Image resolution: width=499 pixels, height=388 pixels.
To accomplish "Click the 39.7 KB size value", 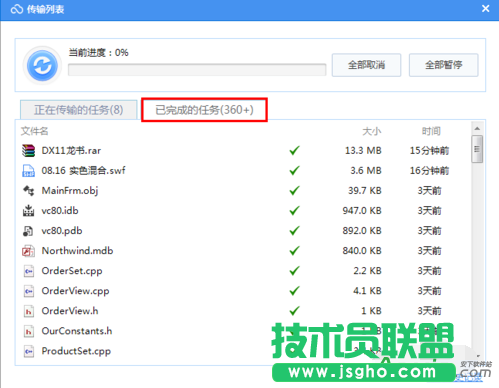I will [365, 191].
